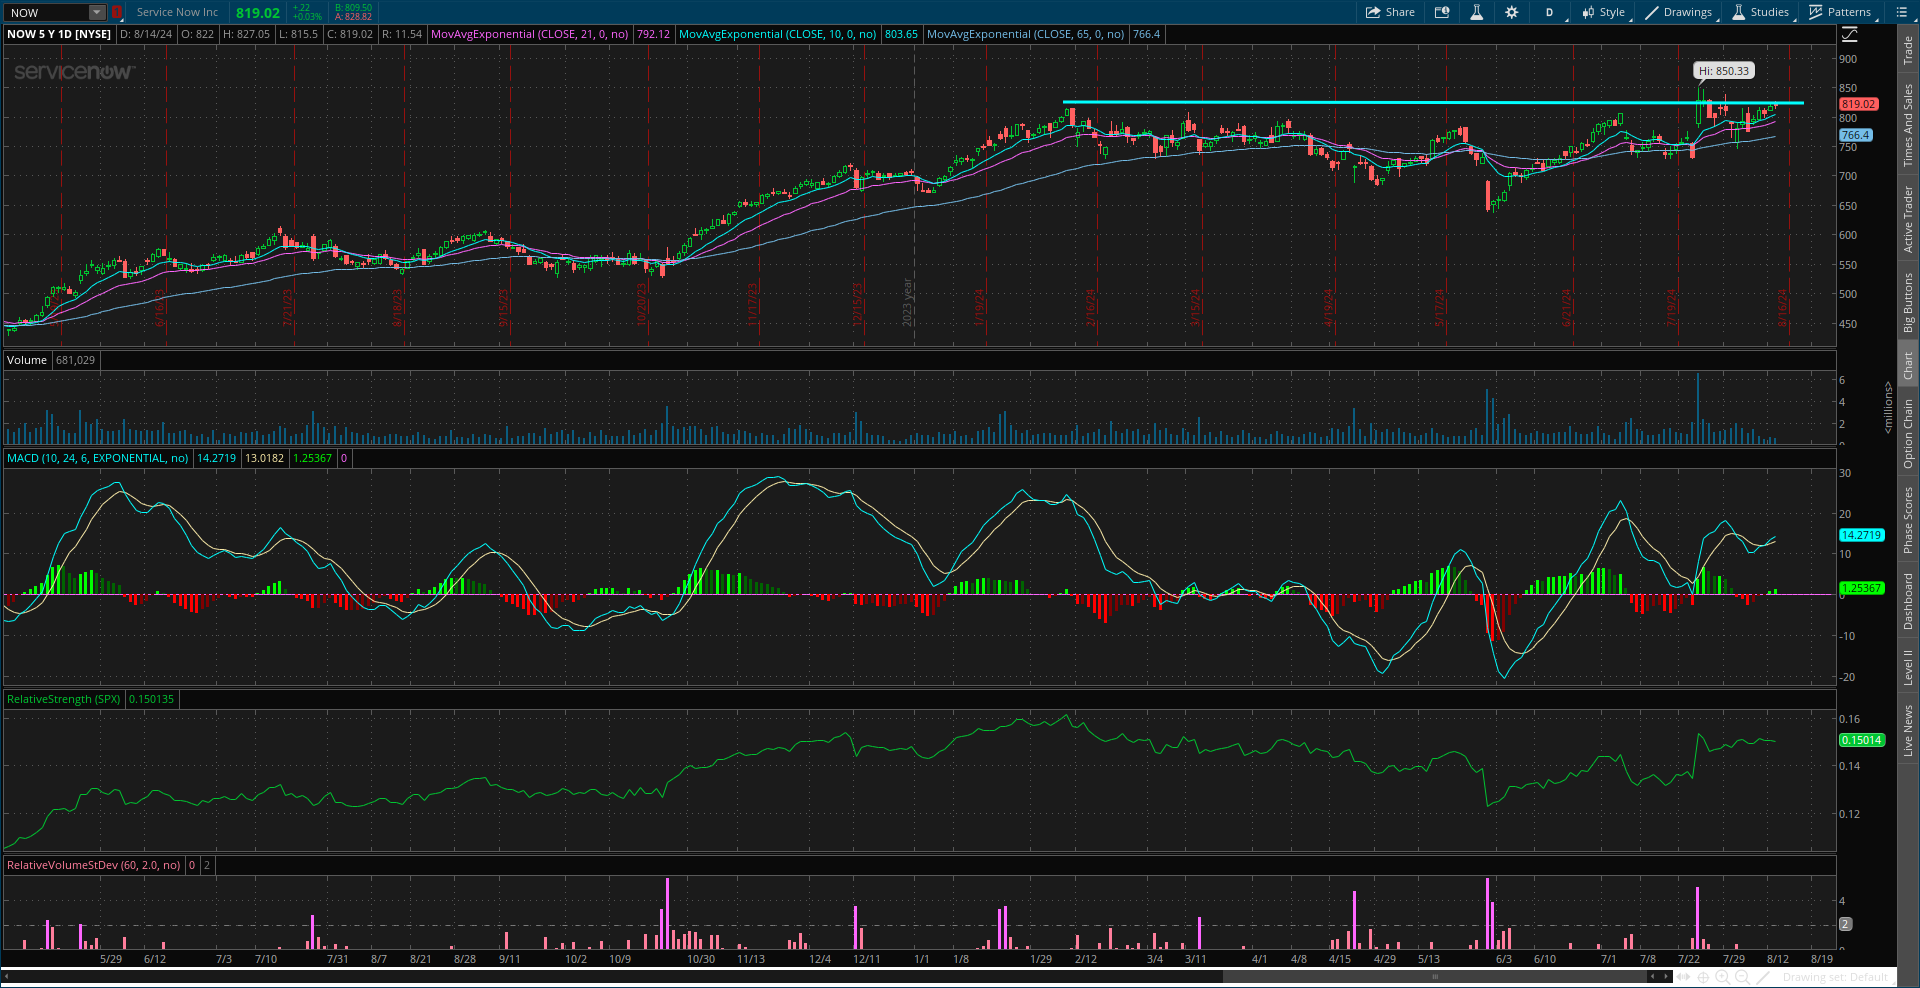Select the Chart sidebar tab
Viewport: 1920px width, 988px height.
(1908, 365)
